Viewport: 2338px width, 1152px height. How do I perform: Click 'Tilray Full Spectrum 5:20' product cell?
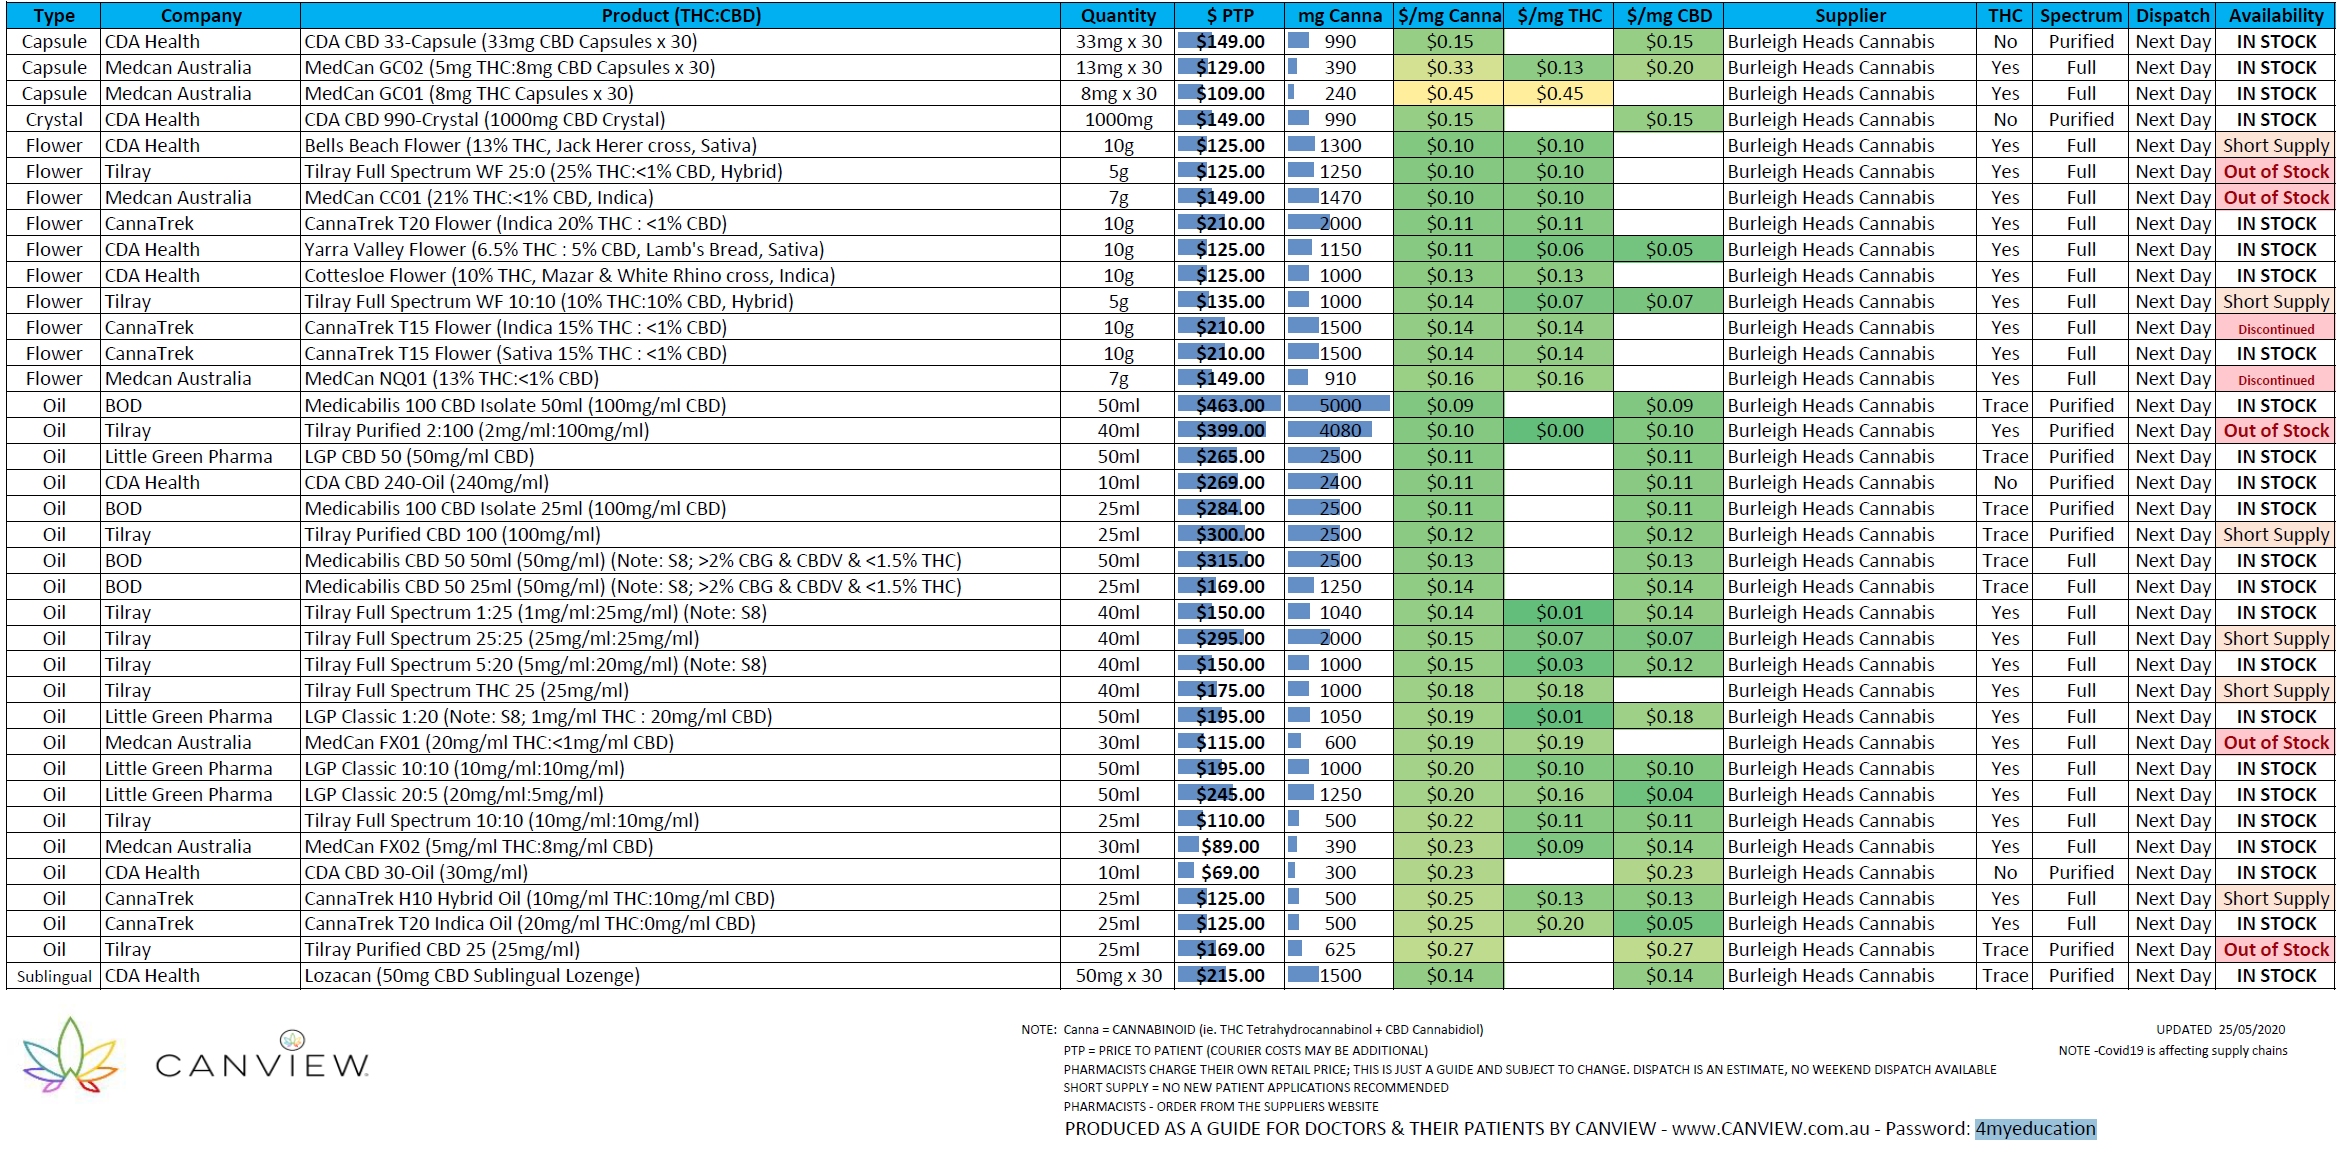pos(681,665)
